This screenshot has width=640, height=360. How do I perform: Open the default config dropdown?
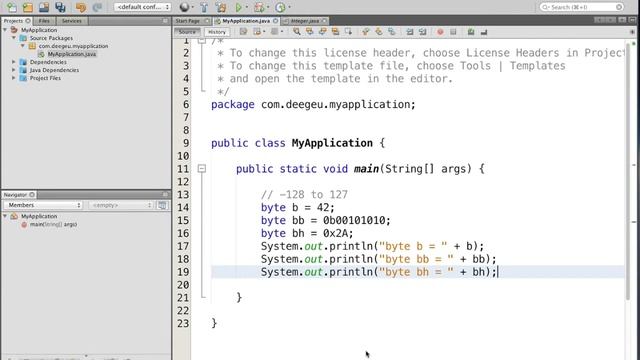(x=142, y=7)
